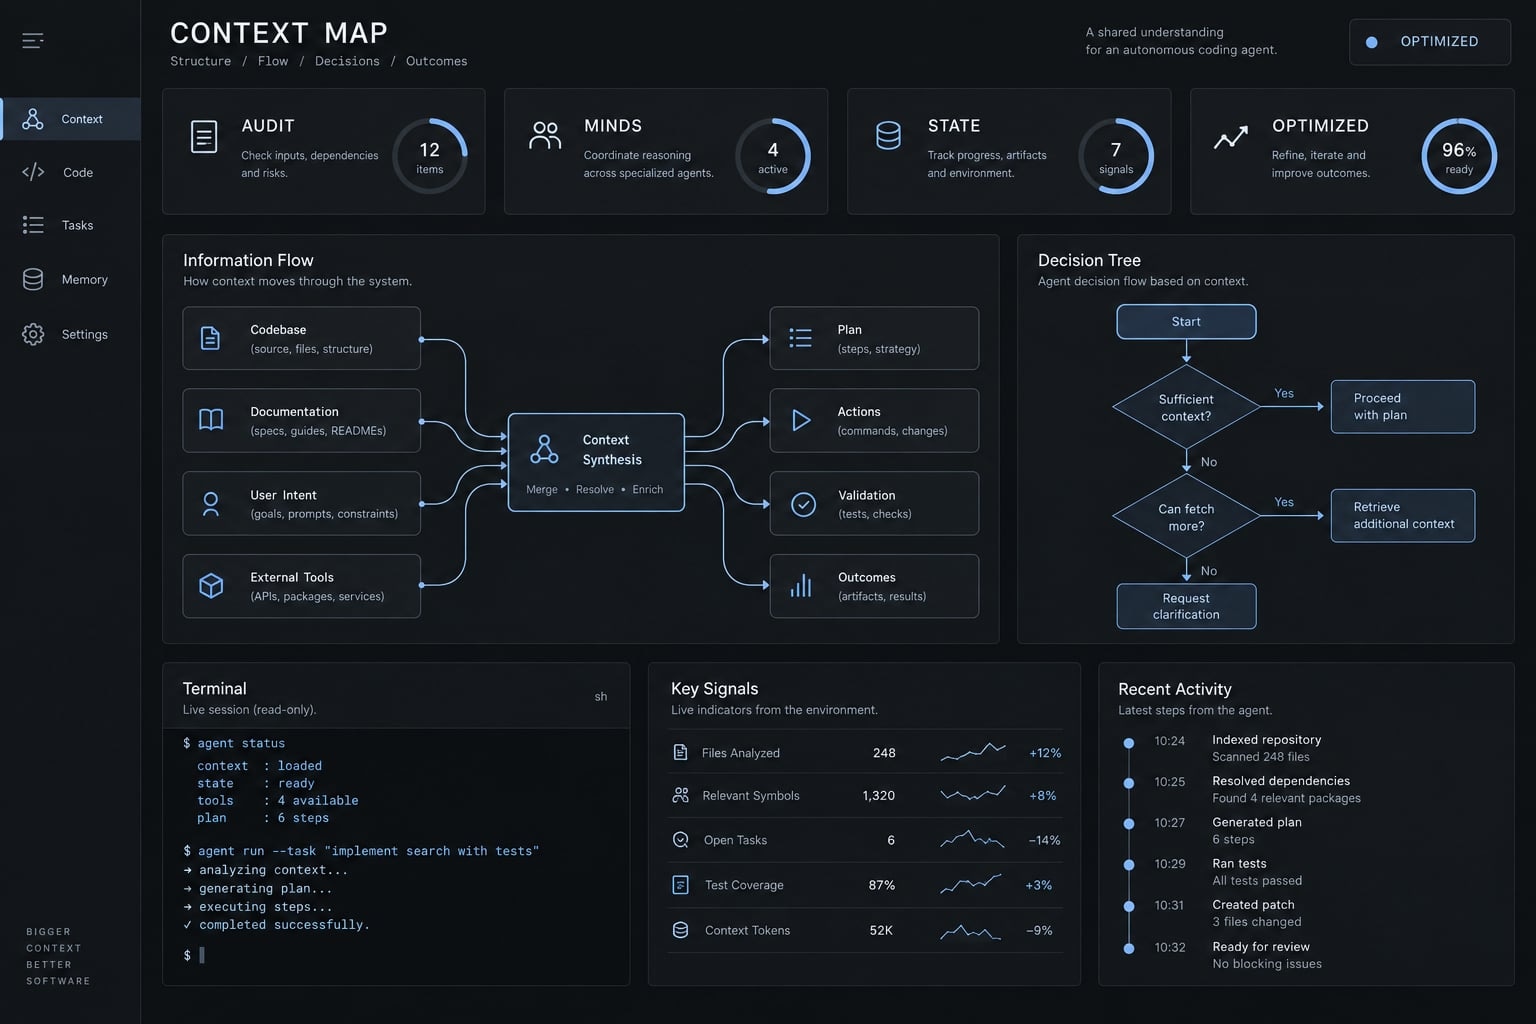Click the sh label in Terminal
Viewport: 1536px width, 1024px height.
601,697
